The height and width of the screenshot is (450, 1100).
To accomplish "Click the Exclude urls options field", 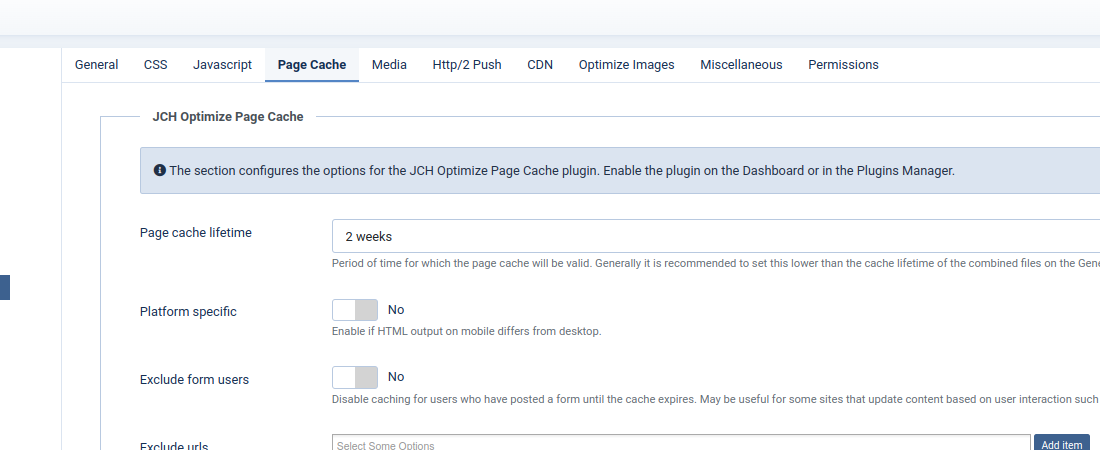I will click(681, 444).
